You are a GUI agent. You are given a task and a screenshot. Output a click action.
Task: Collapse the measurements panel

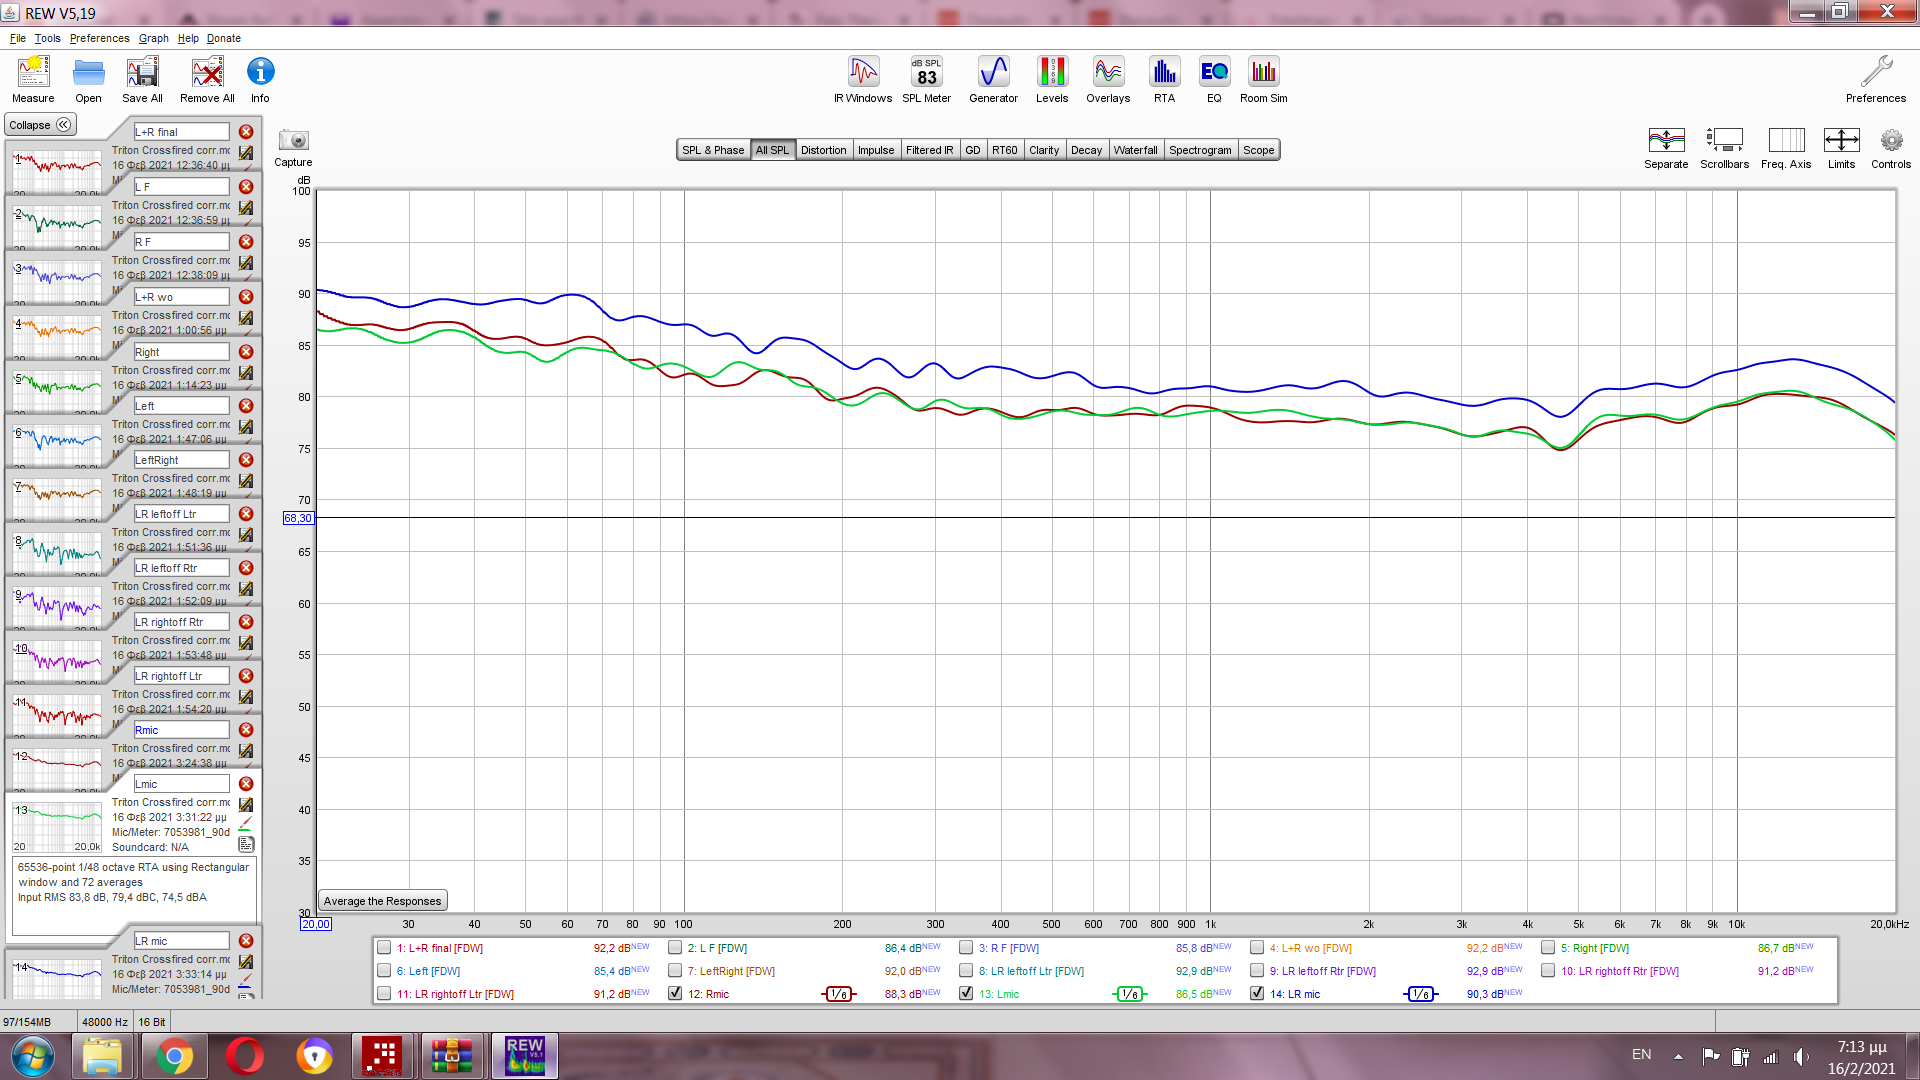pyautogui.click(x=40, y=125)
